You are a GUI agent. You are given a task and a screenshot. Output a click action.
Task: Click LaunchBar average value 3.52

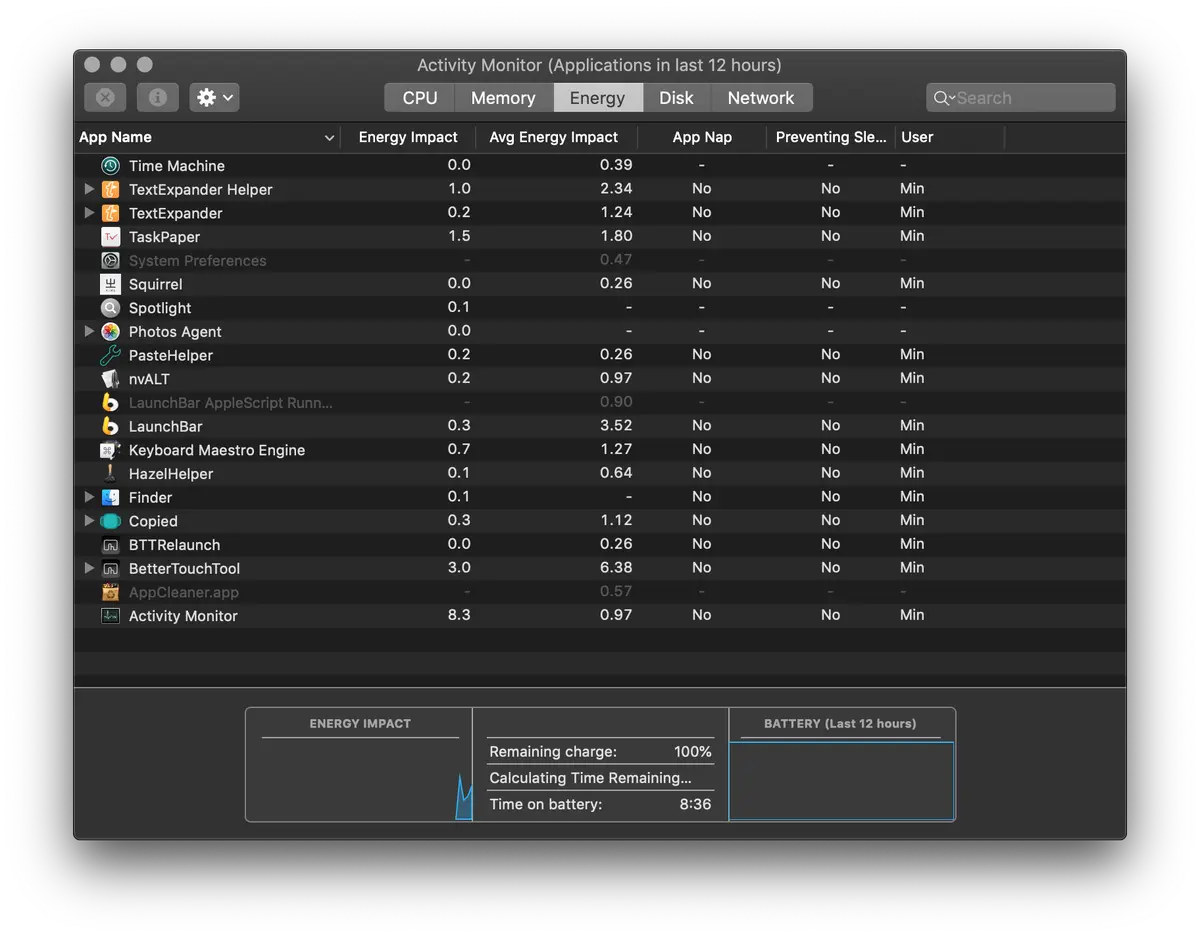click(616, 425)
